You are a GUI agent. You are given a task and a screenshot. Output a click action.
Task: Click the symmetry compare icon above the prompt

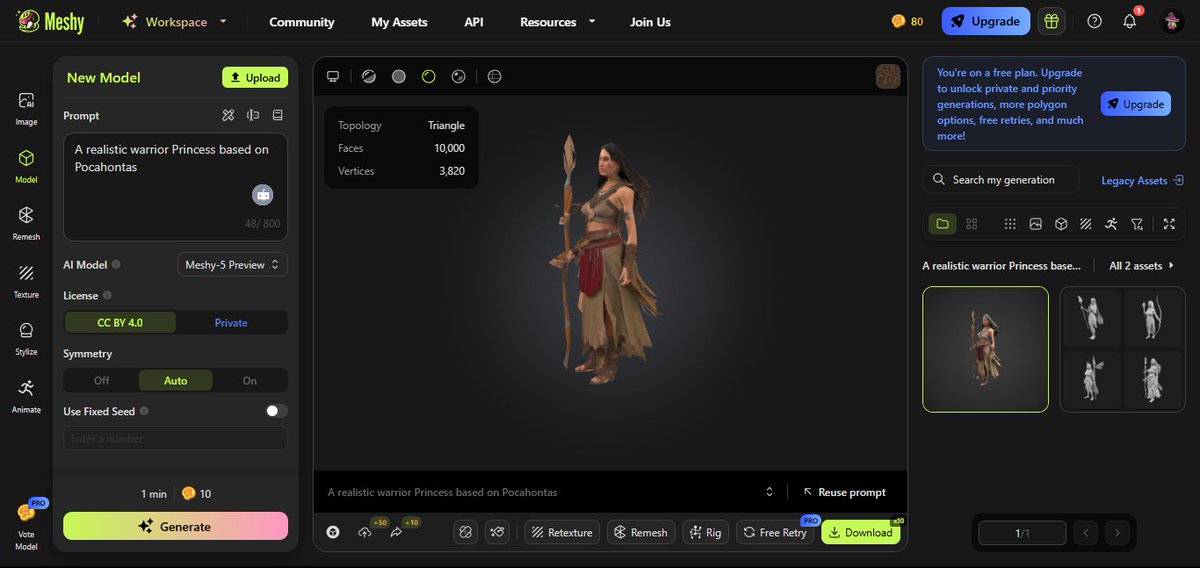(x=253, y=115)
